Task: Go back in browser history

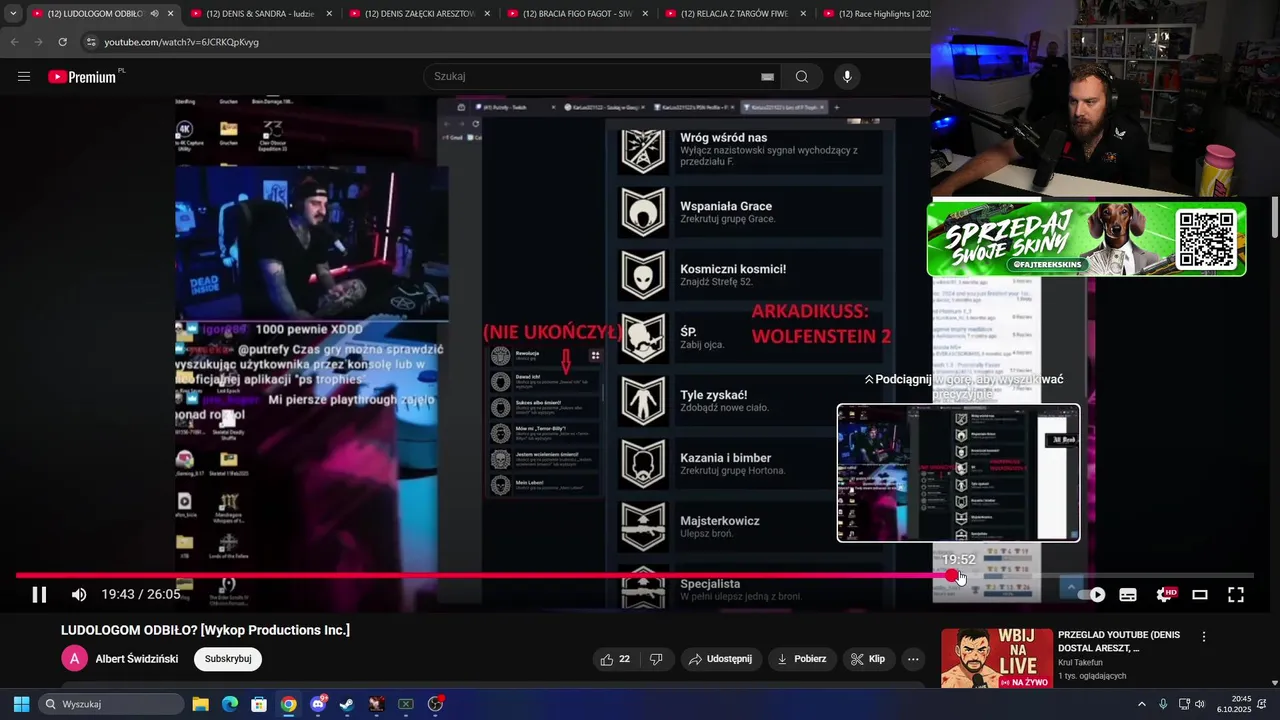Action: (14, 42)
